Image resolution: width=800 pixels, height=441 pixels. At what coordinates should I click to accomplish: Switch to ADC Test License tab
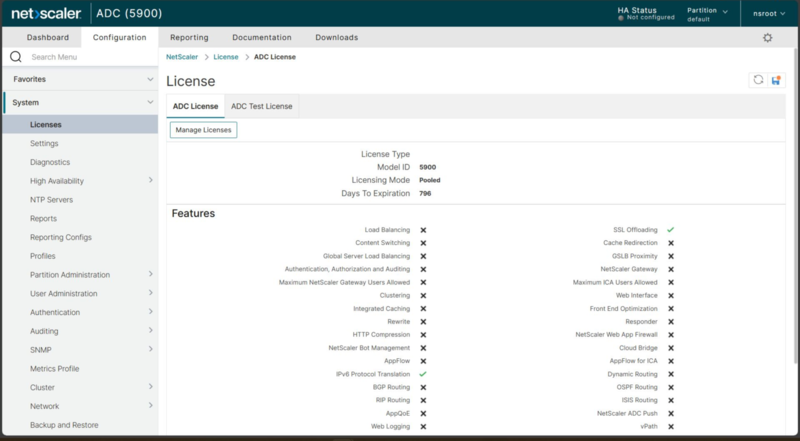pyautogui.click(x=262, y=106)
